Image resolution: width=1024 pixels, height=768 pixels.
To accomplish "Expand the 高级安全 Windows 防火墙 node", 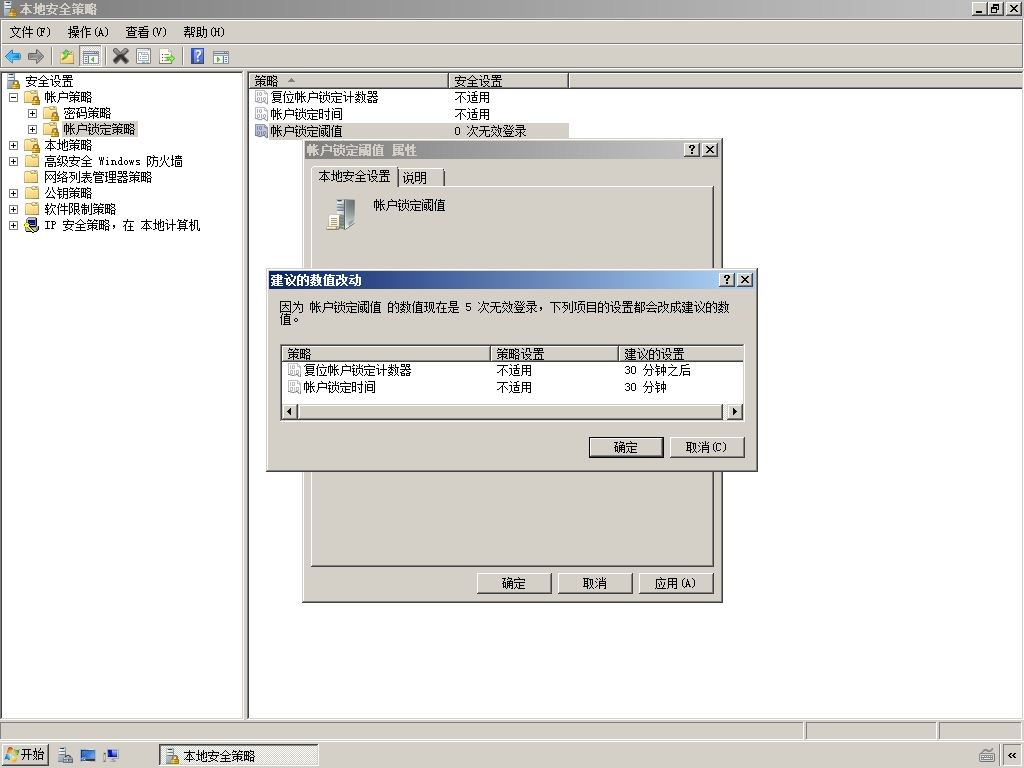I will pyautogui.click(x=13, y=161).
